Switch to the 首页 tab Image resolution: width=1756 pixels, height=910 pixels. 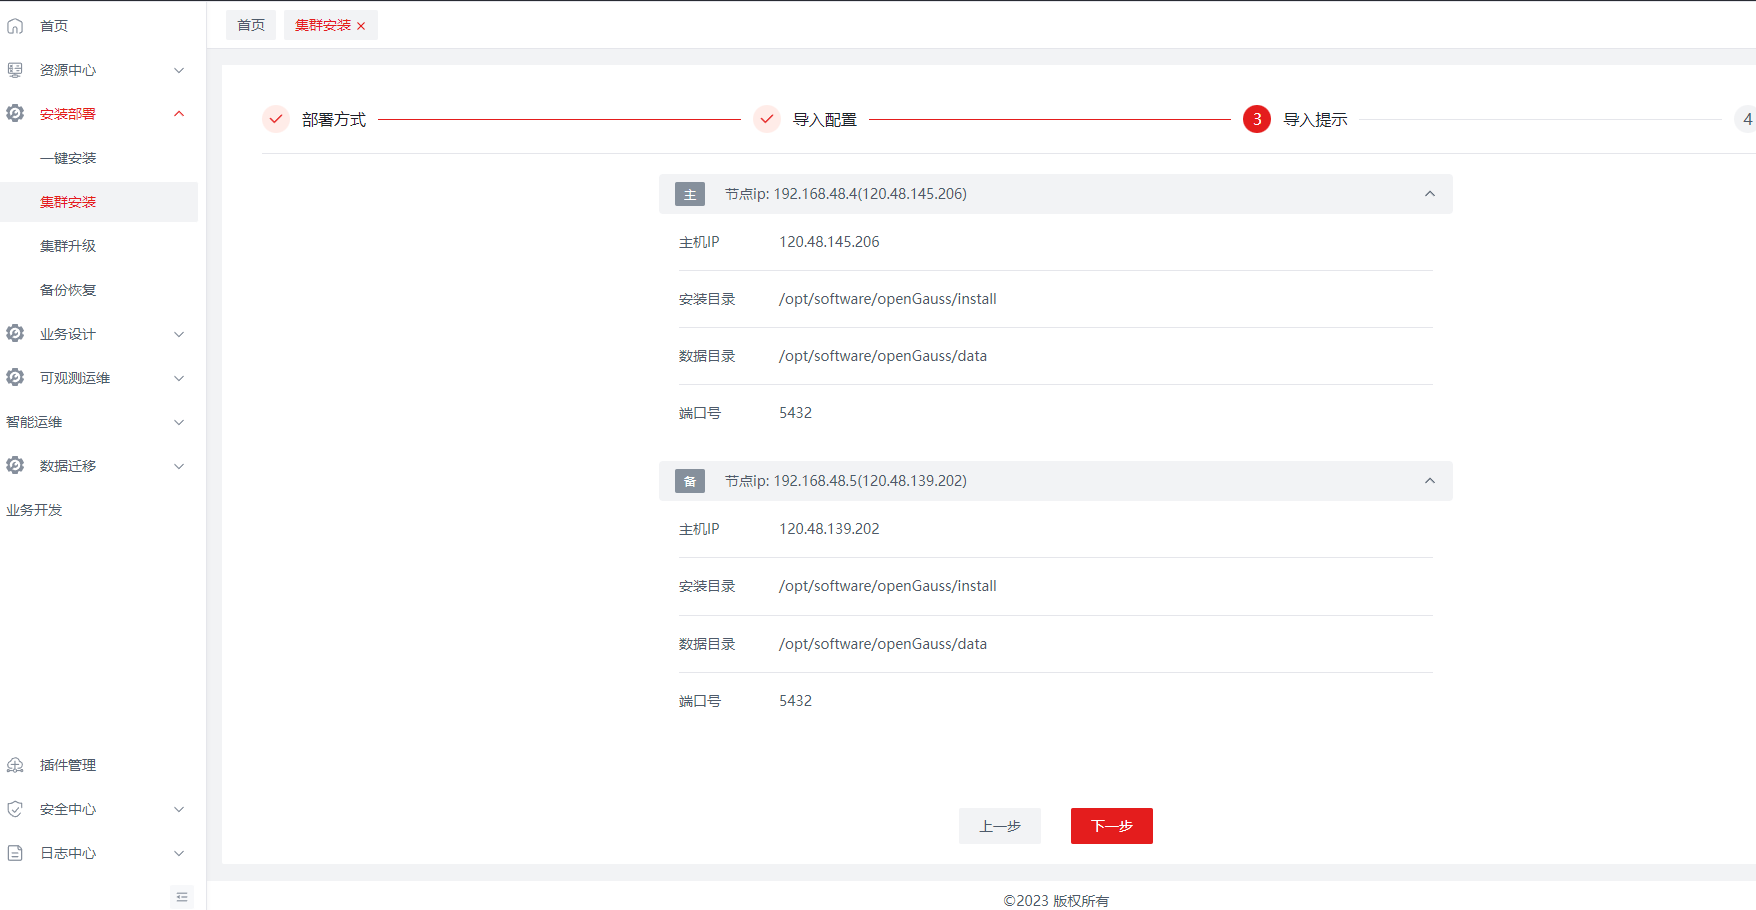[251, 25]
